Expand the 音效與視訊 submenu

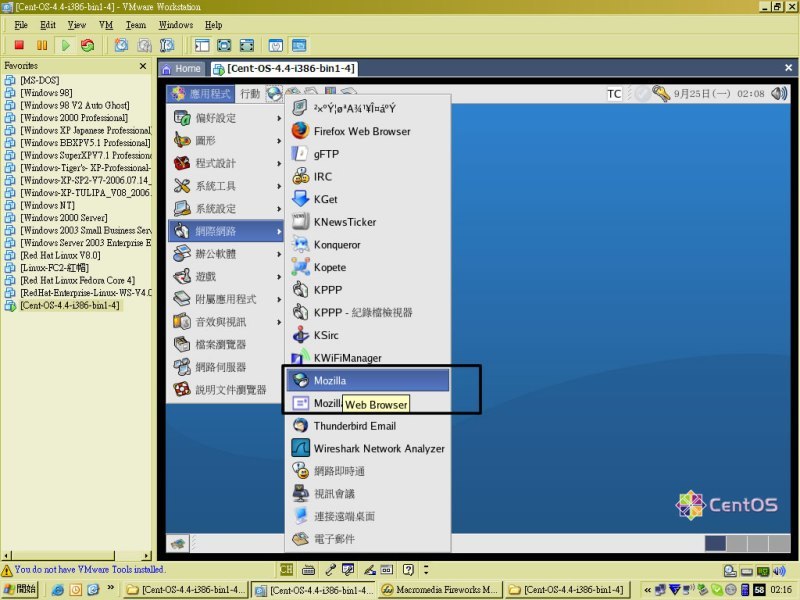pos(227,321)
